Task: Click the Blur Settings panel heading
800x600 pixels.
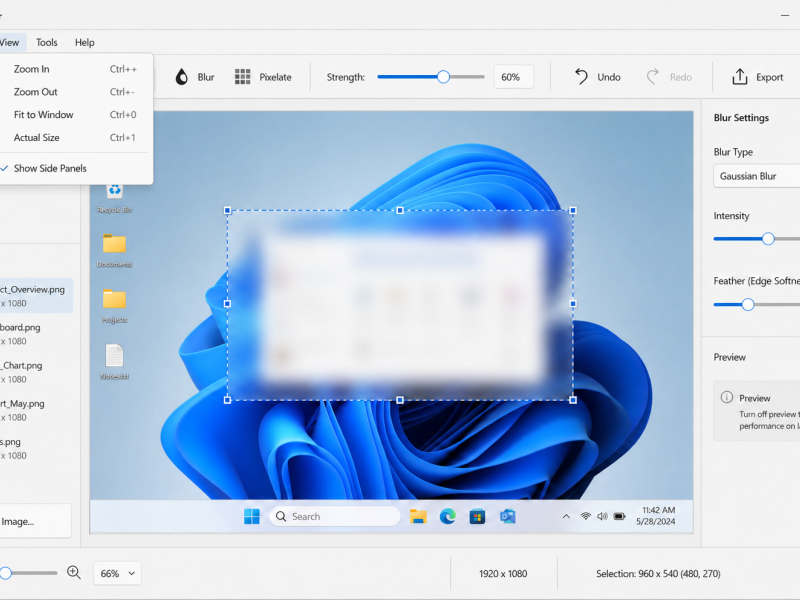Action: pyautogui.click(x=741, y=118)
